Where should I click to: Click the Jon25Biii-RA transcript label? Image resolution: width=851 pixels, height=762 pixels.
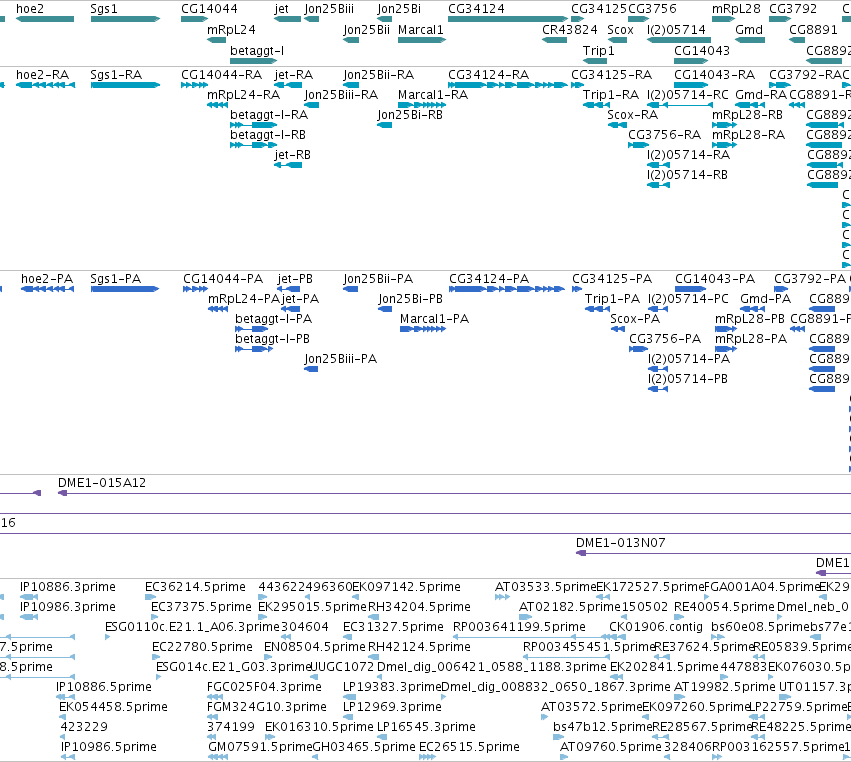[x=341, y=94]
